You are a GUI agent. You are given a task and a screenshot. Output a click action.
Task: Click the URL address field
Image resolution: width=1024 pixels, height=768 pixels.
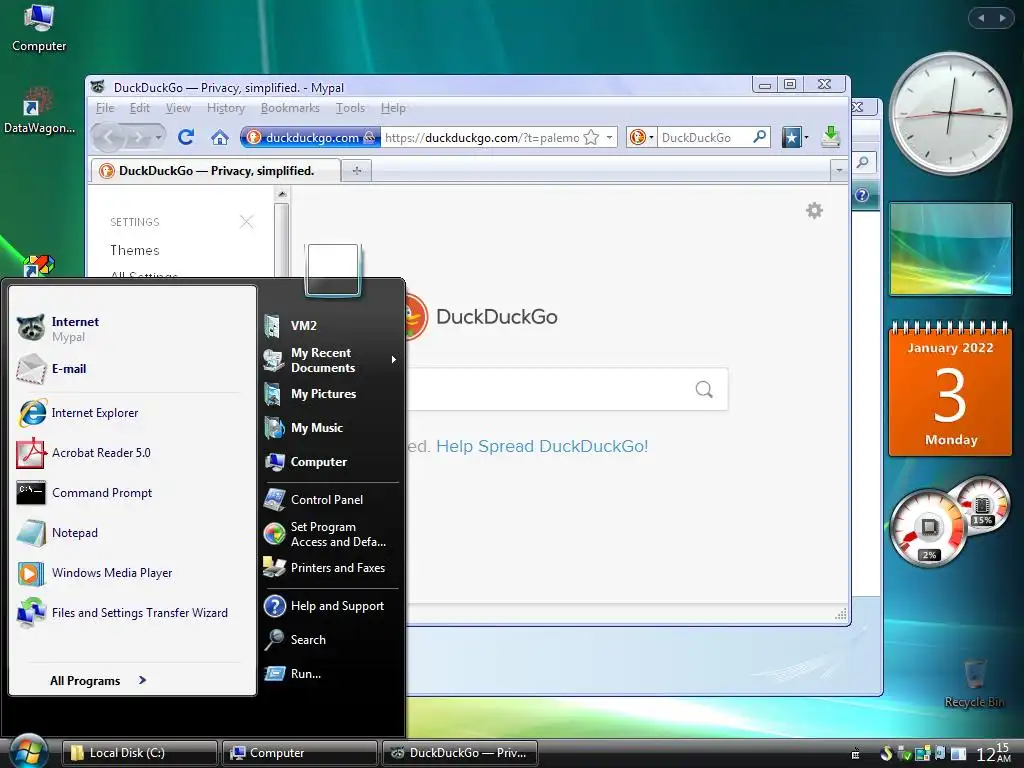[482, 138]
